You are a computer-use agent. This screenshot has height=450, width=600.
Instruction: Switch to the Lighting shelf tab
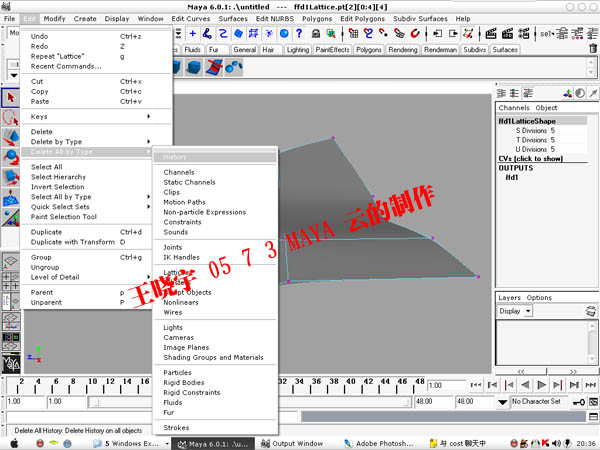(297, 50)
